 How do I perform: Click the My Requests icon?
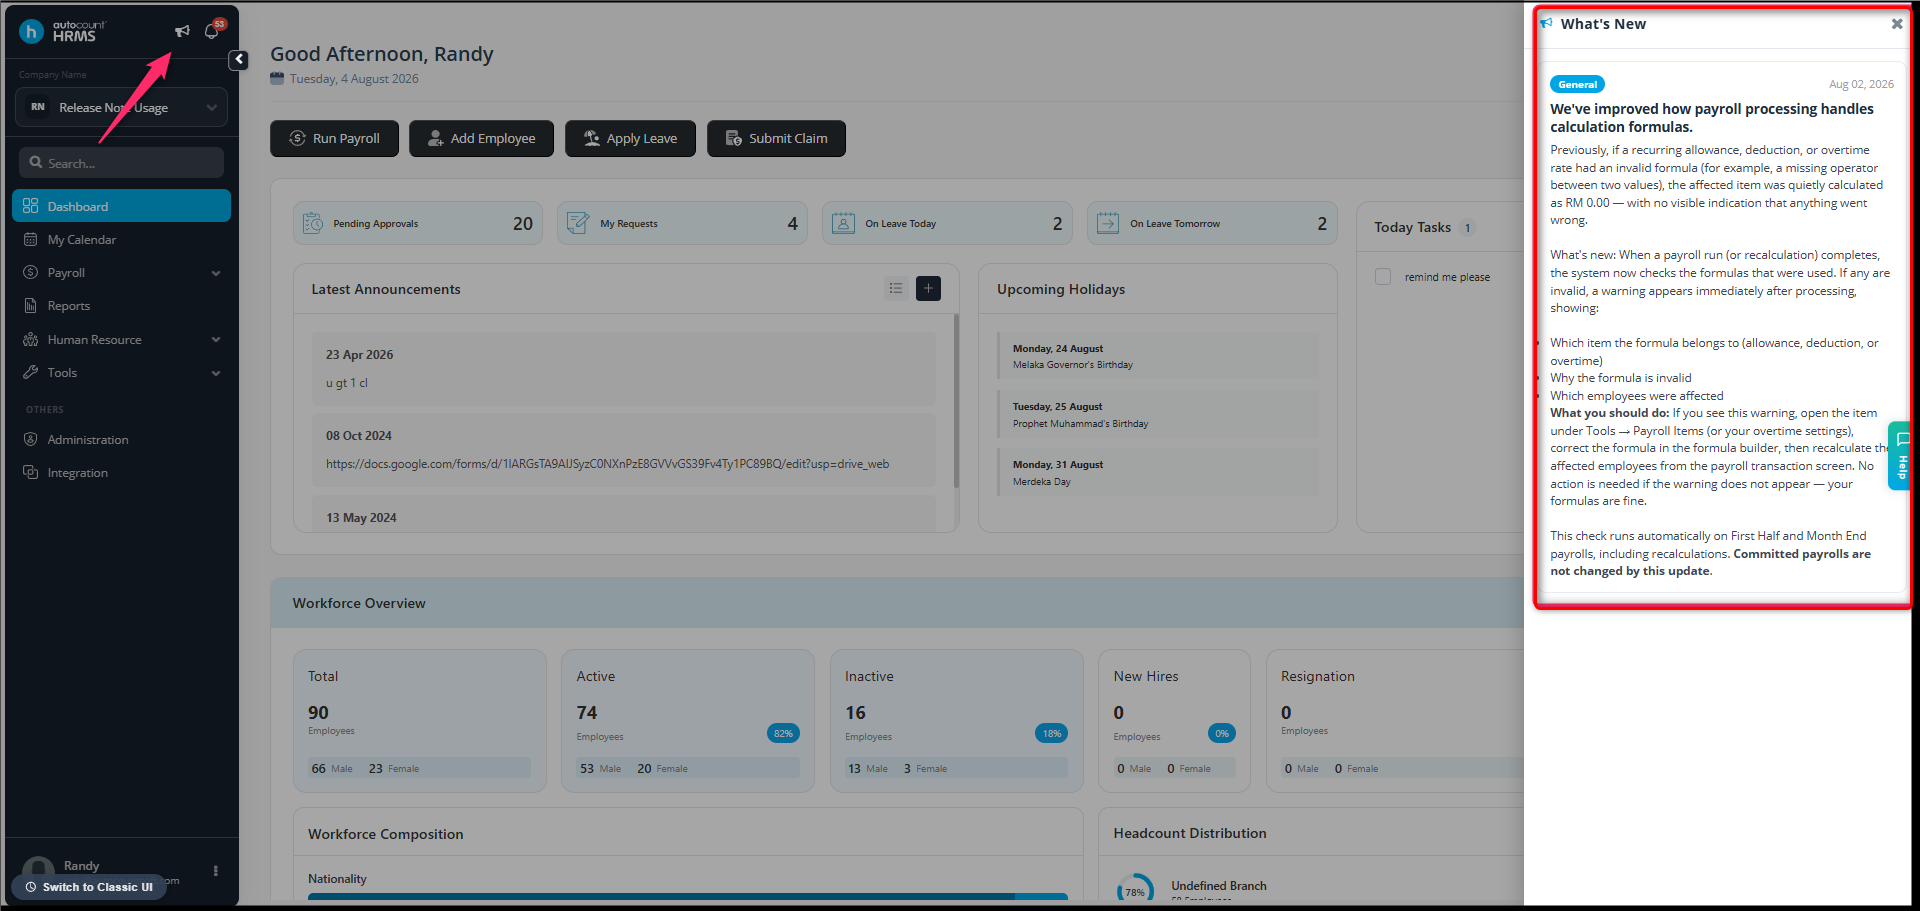click(x=578, y=223)
